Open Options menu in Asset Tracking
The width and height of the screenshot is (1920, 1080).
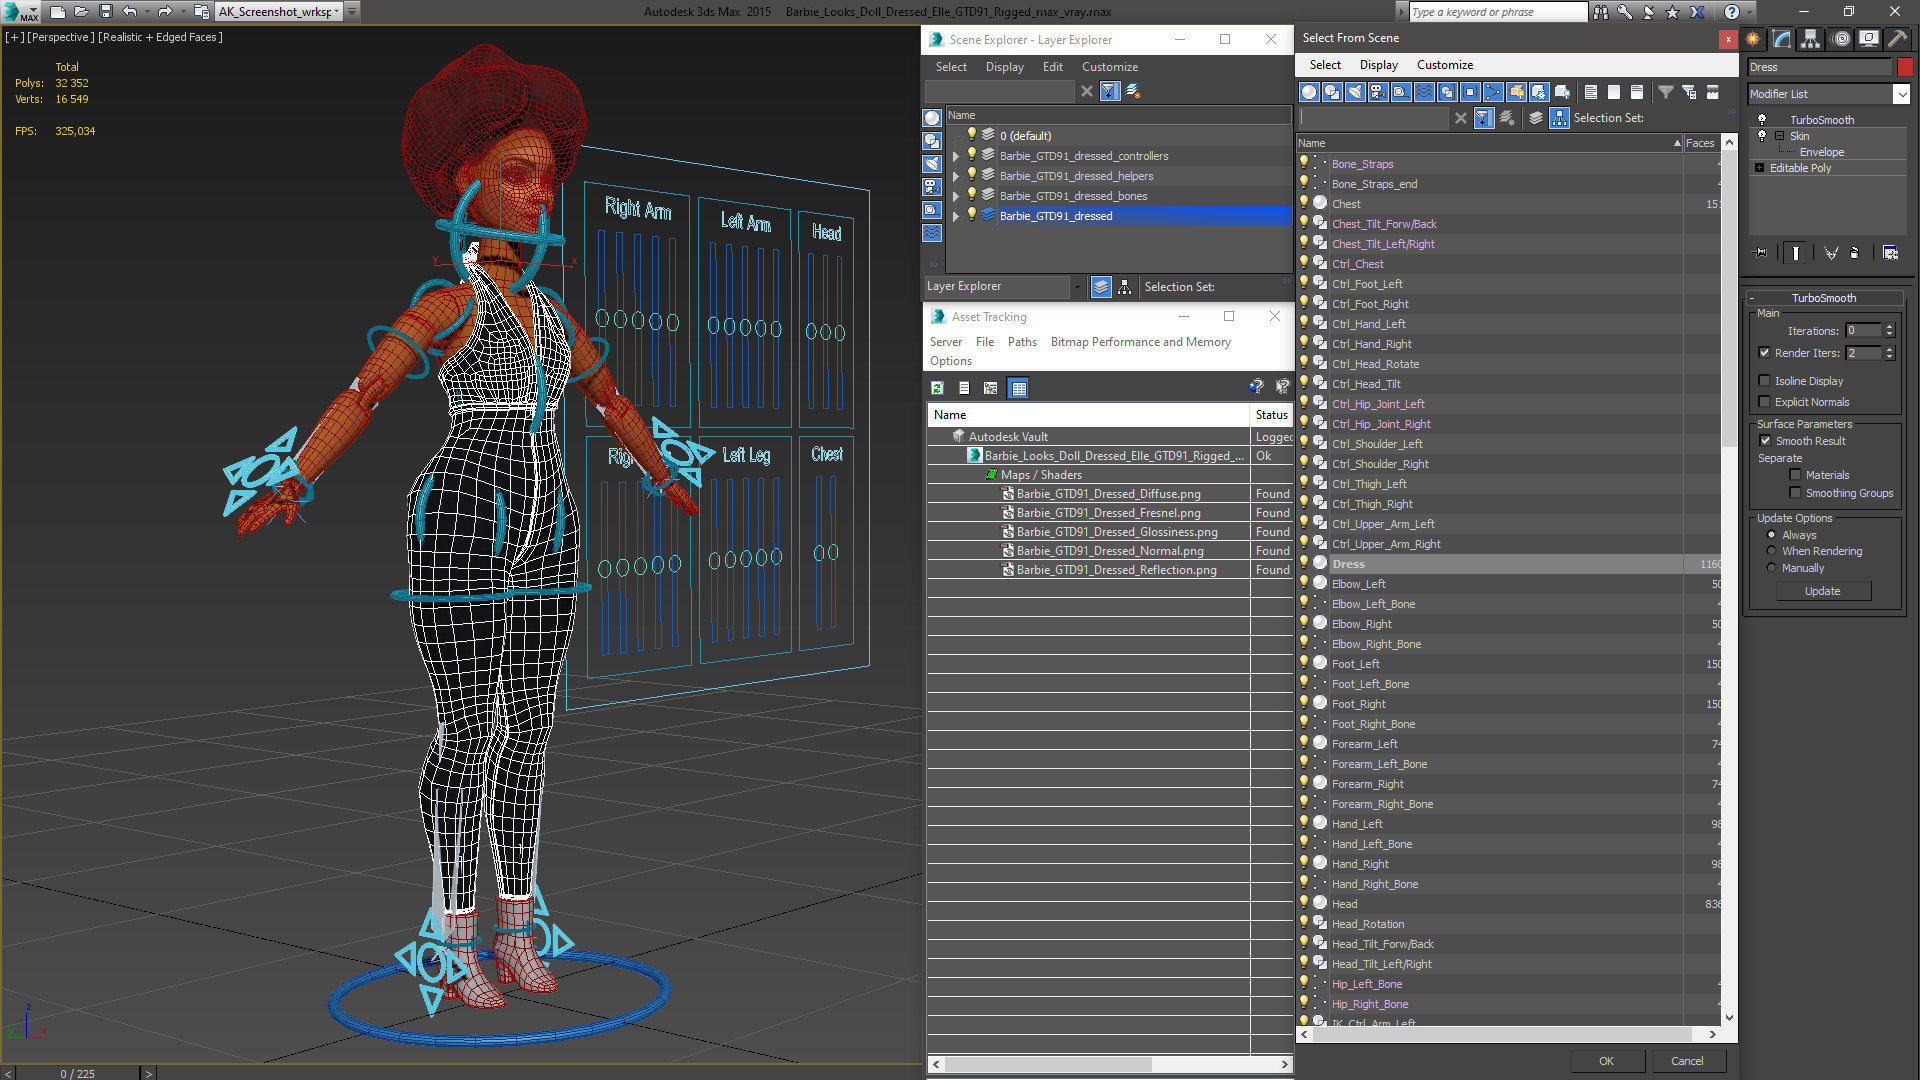pyautogui.click(x=950, y=361)
